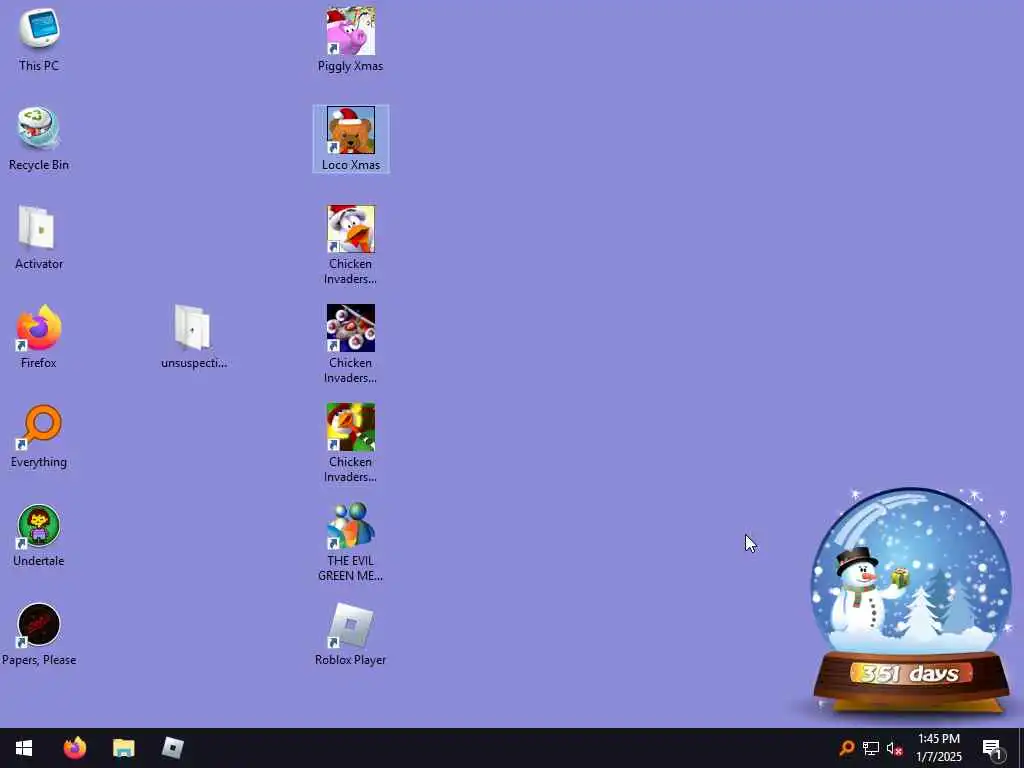Select Chicken Invaders icon with green background
Image resolution: width=1024 pixels, height=768 pixels.
[351, 443]
